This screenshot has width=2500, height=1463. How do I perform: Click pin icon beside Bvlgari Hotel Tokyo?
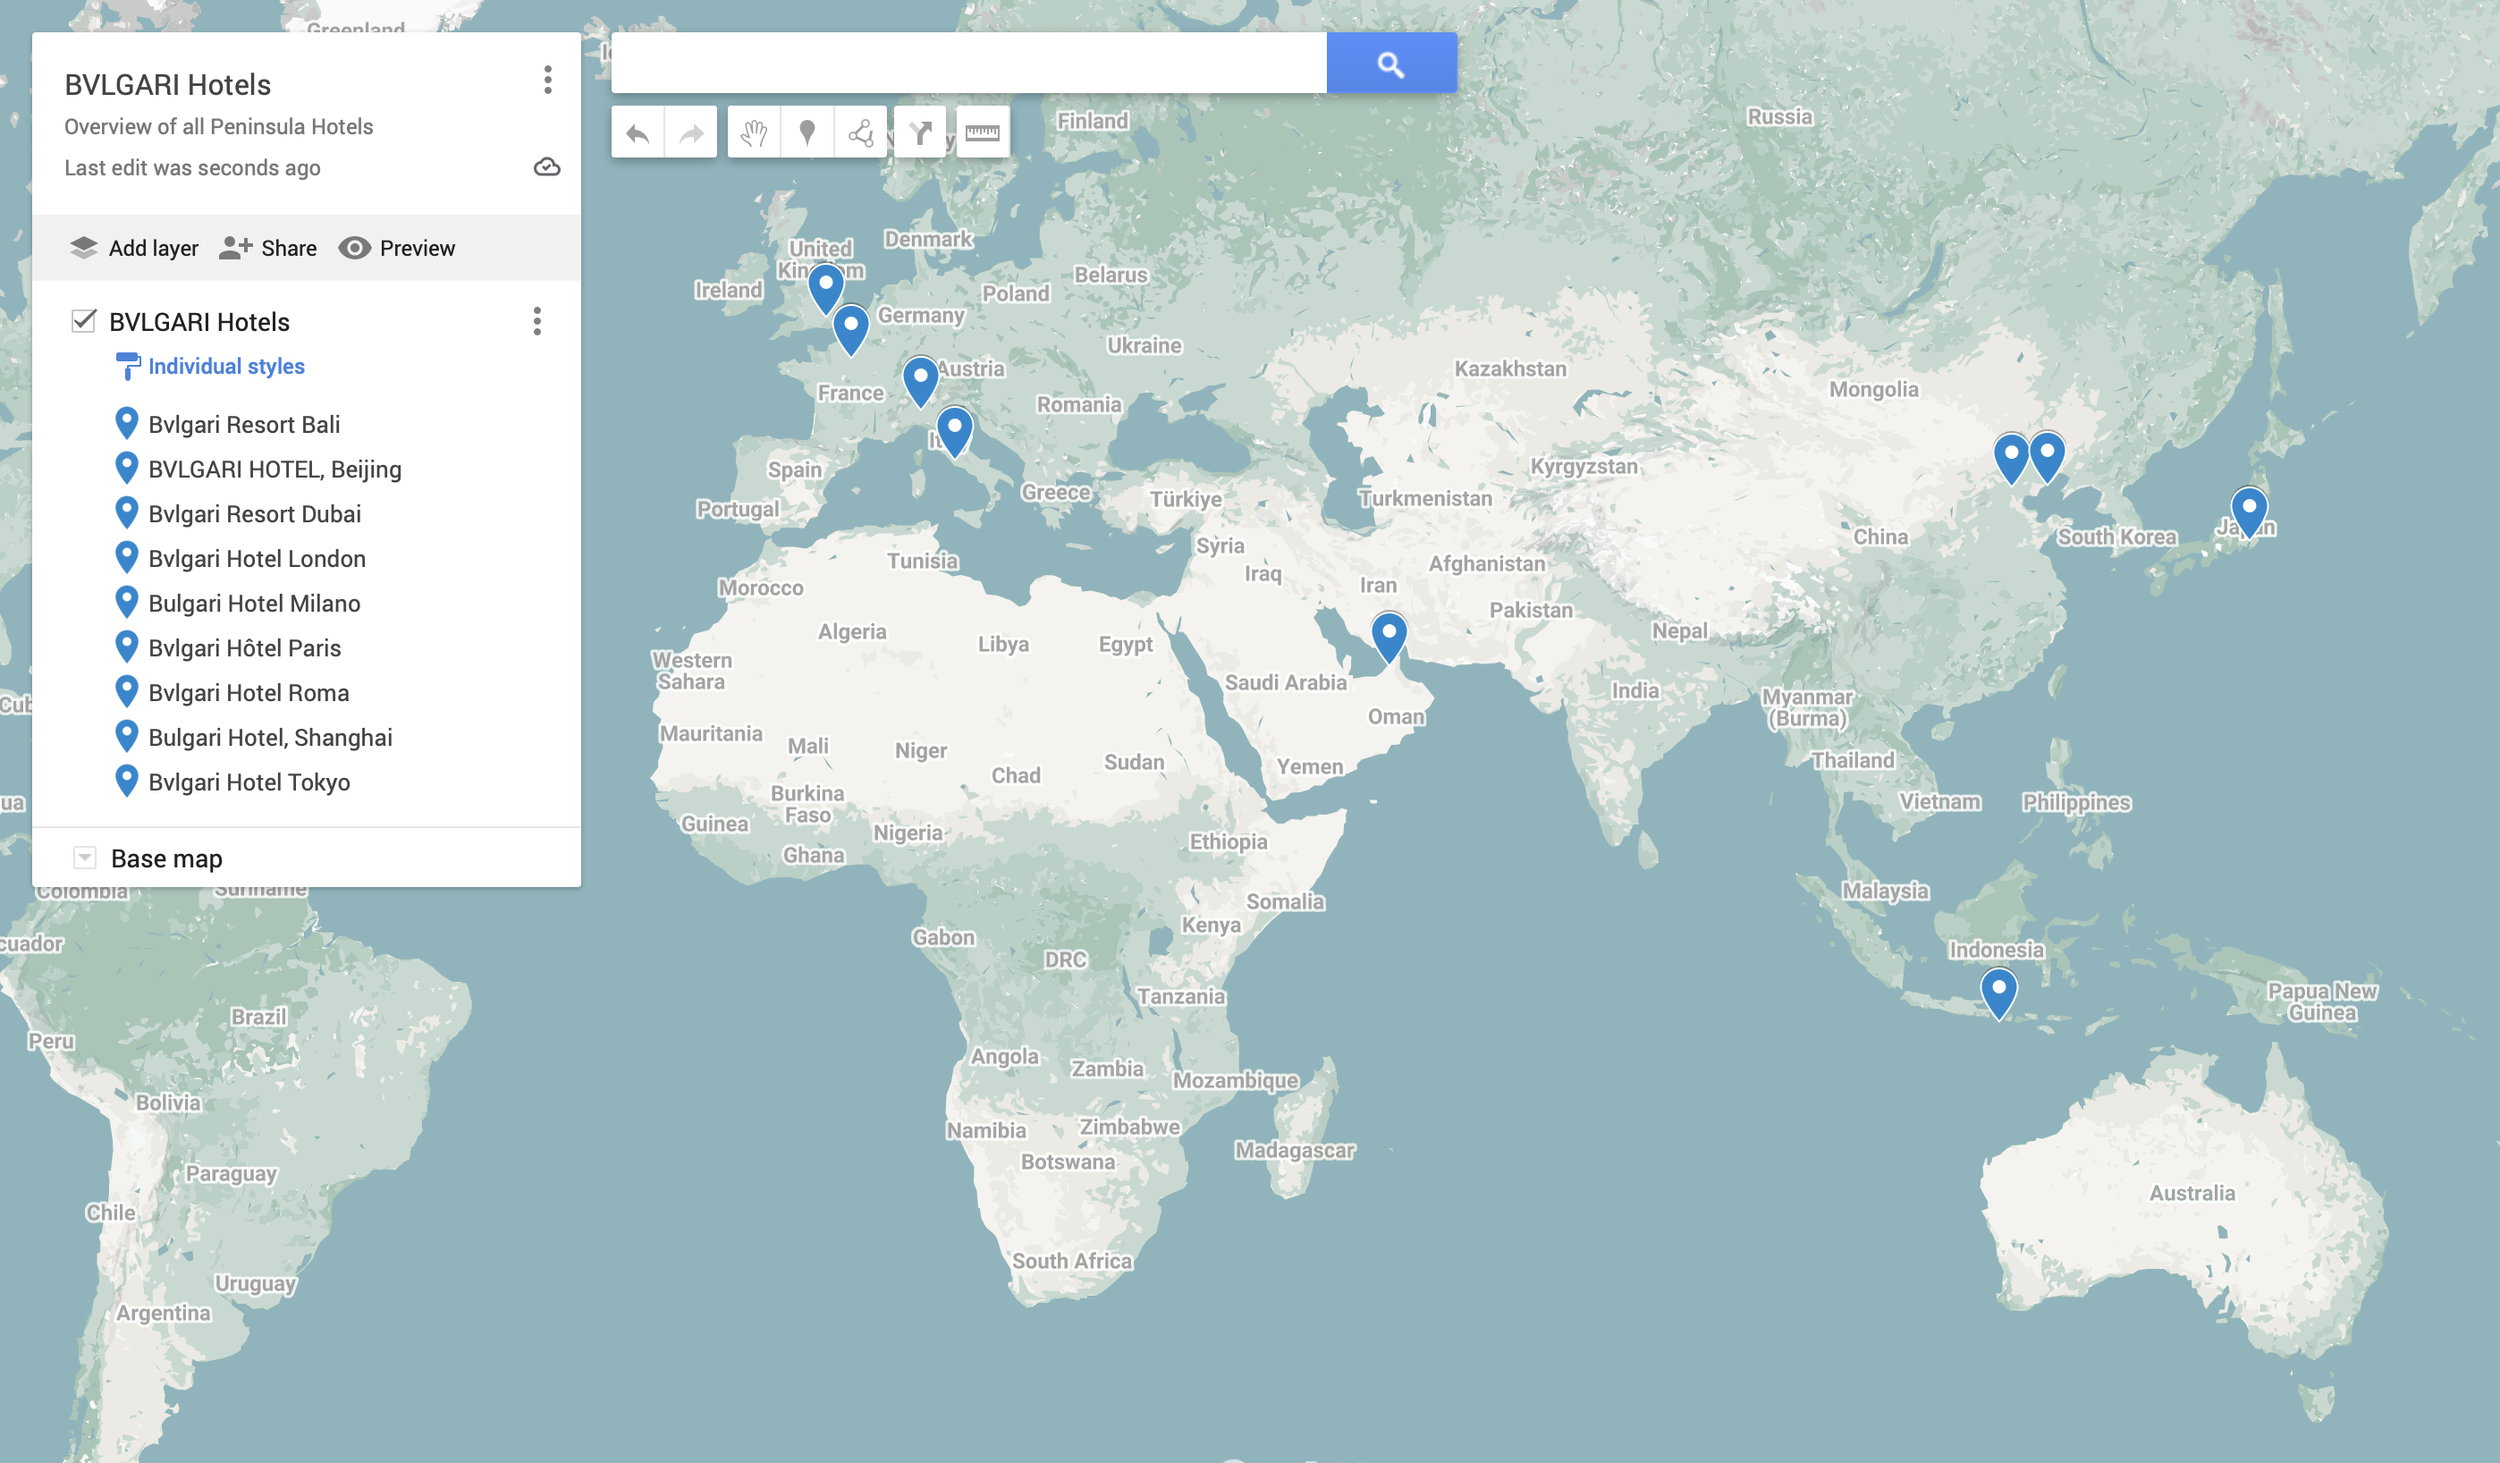click(x=126, y=781)
